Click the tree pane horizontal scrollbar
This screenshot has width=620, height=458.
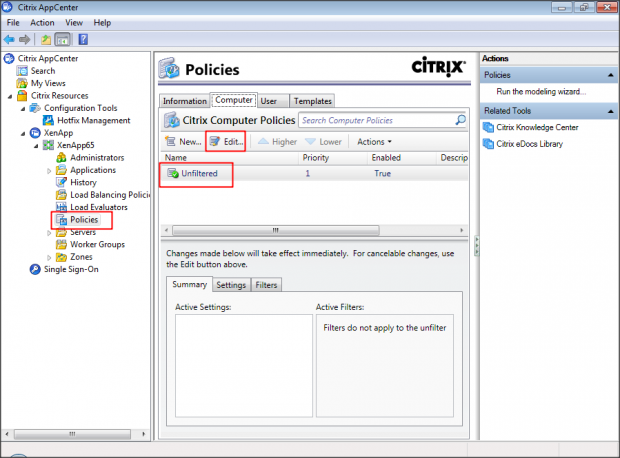(72, 434)
